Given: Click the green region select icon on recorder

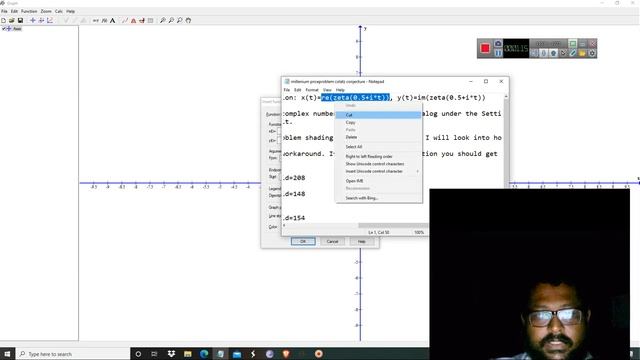Looking at the screenshot, I should point(573,44).
